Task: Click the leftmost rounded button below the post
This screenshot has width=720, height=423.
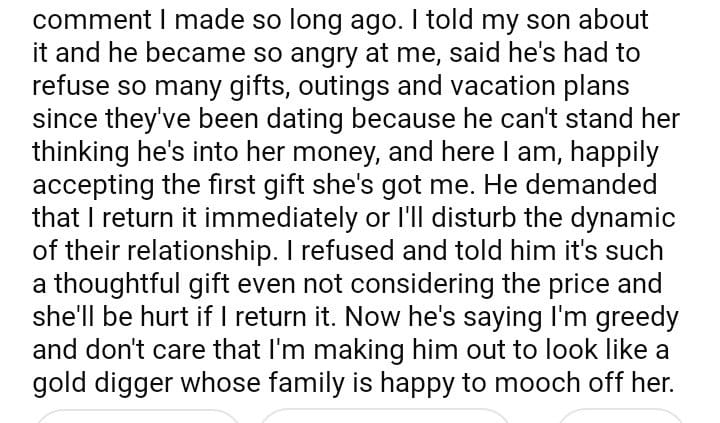Action: click(138, 416)
